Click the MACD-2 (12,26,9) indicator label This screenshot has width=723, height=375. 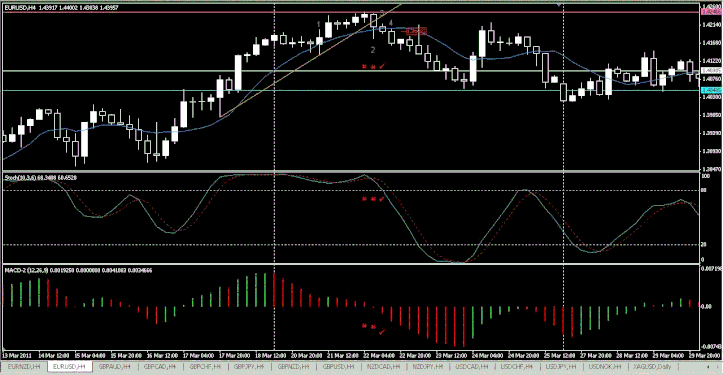click(x=78, y=270)
